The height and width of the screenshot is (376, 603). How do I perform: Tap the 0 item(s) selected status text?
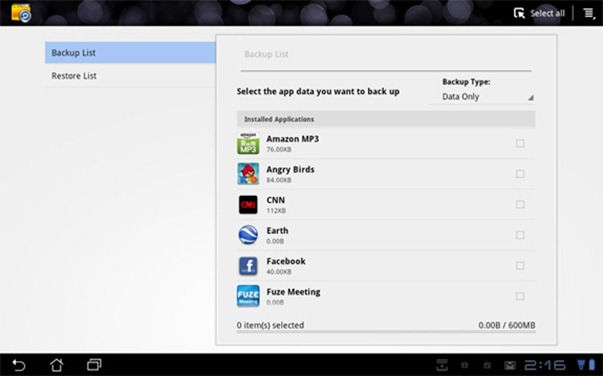pyautogui.click(x=270, y=325)
